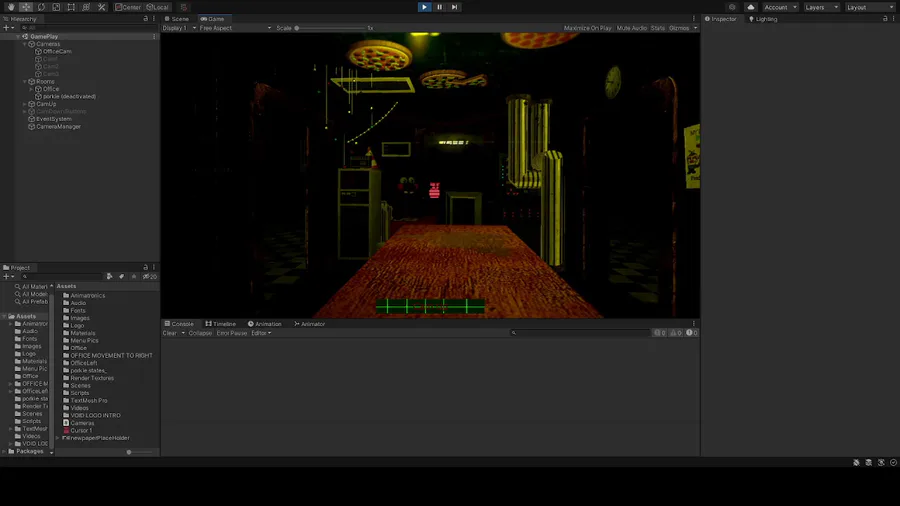
Task: Open the Gizmos dropdown
Action: click(x=683, y=28)
